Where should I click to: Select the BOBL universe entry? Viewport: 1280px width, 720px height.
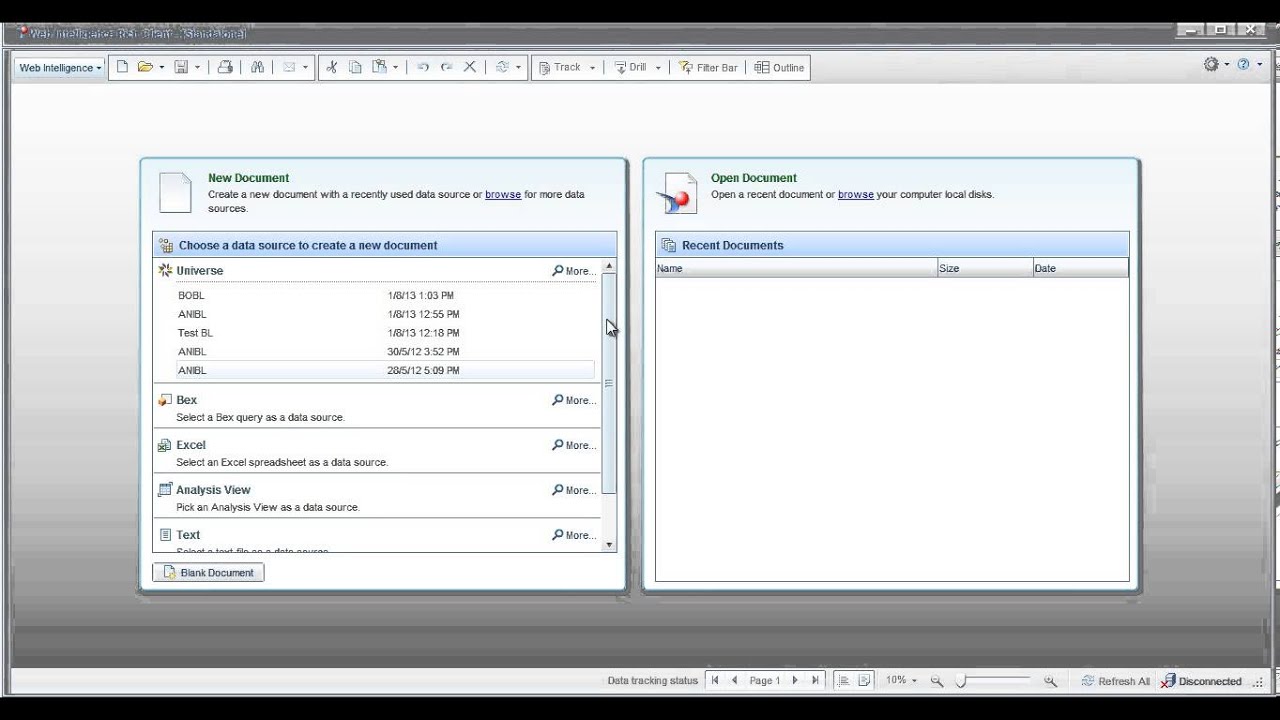[385, 296]
